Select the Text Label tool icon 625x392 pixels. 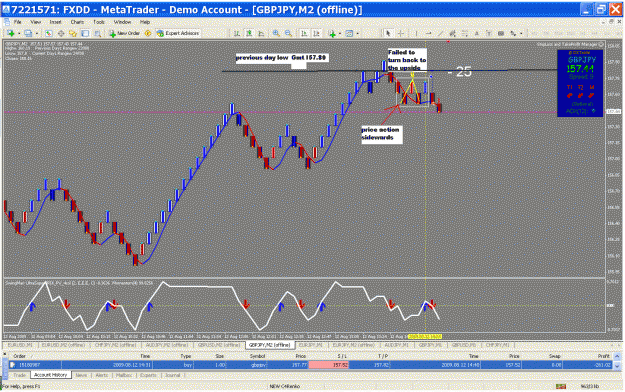[489, 33]
